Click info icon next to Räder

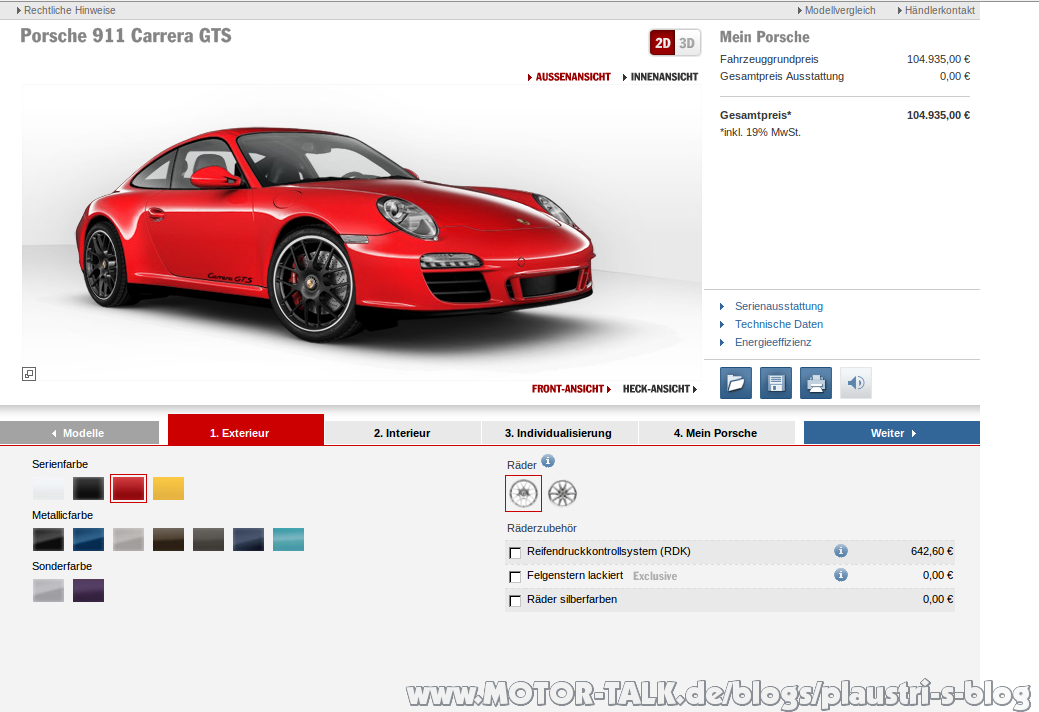coord(548,461)
